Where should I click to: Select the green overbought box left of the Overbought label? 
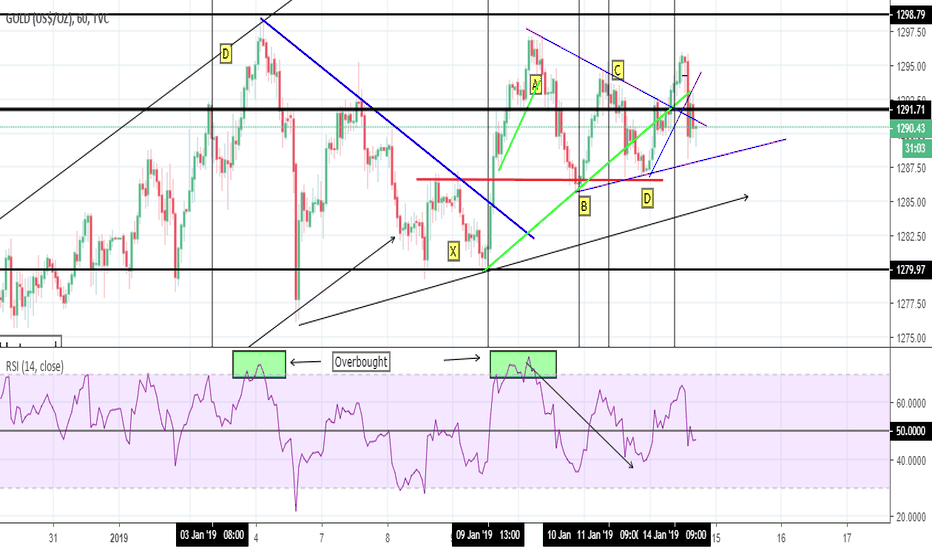click(x=259, y=364)
